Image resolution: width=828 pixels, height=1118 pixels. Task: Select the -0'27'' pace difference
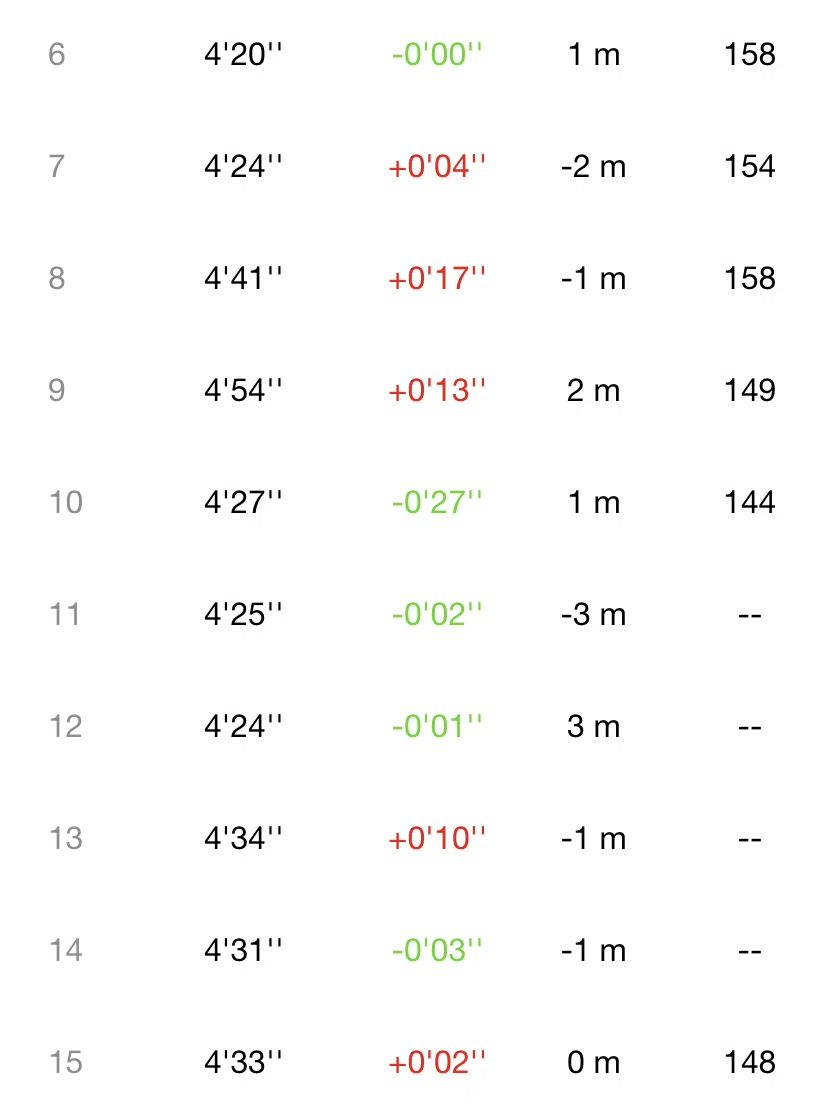point(436,502)
